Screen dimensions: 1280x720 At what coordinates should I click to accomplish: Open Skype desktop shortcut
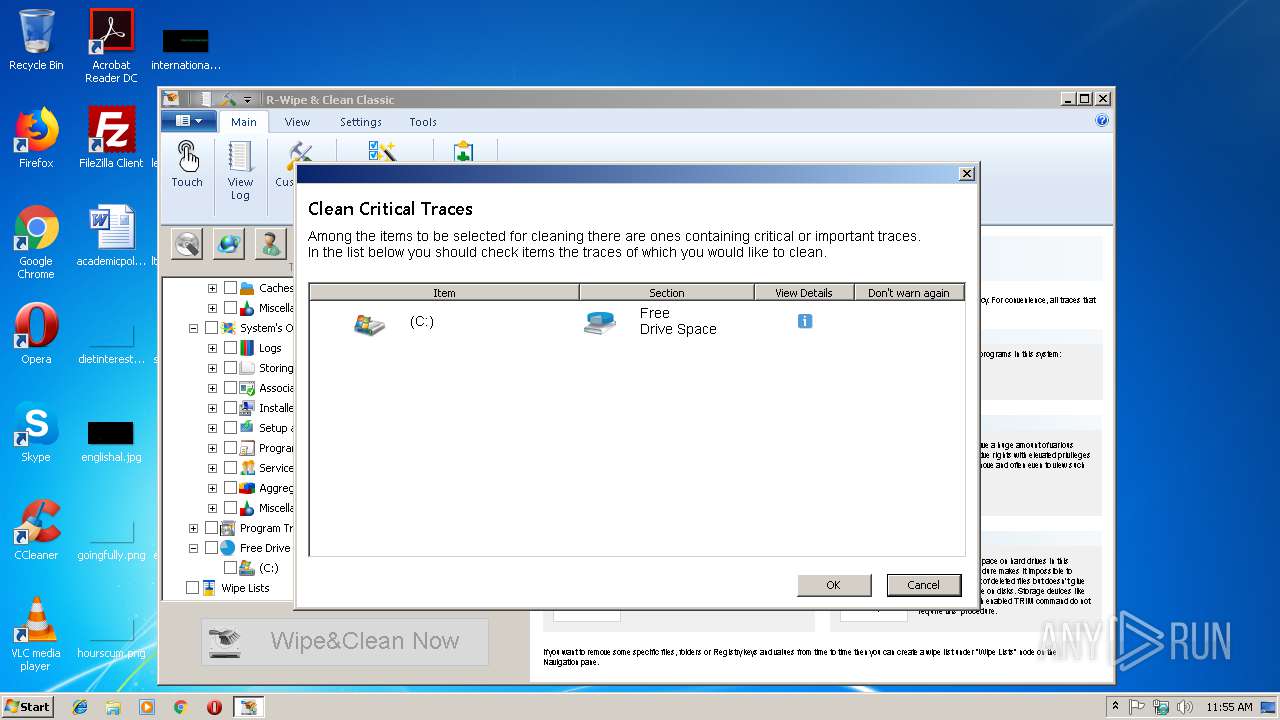(x=36, y=432)
